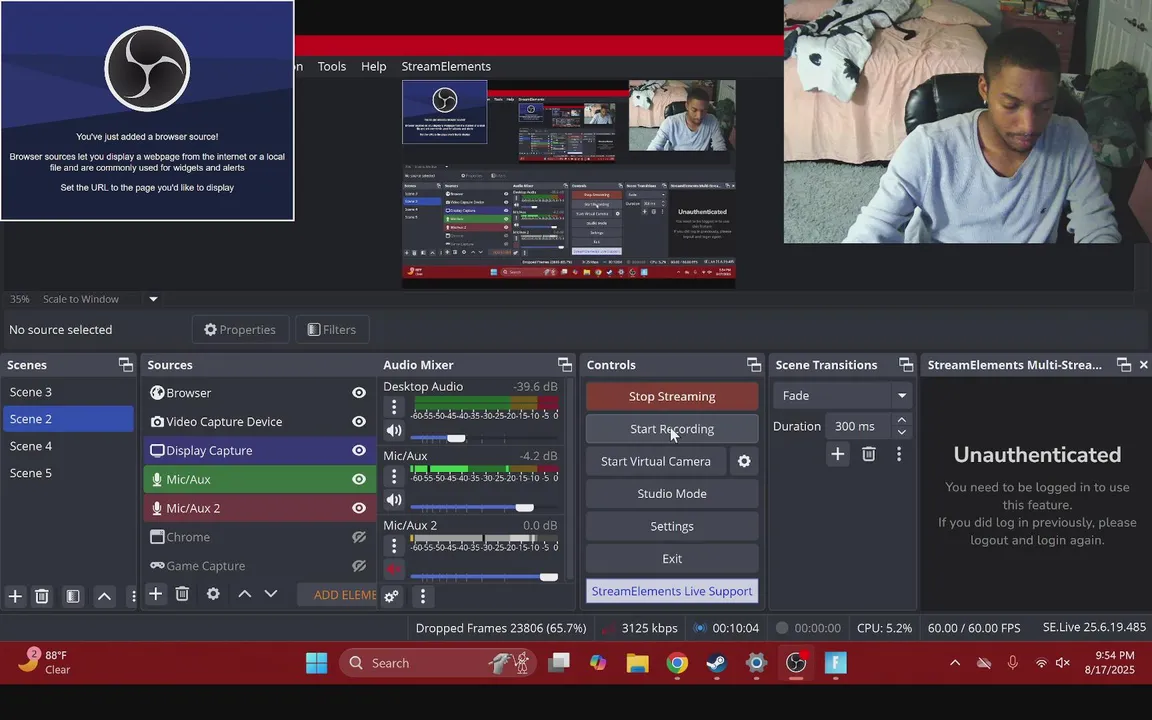Click Start Recording

[x=672, y=429]
